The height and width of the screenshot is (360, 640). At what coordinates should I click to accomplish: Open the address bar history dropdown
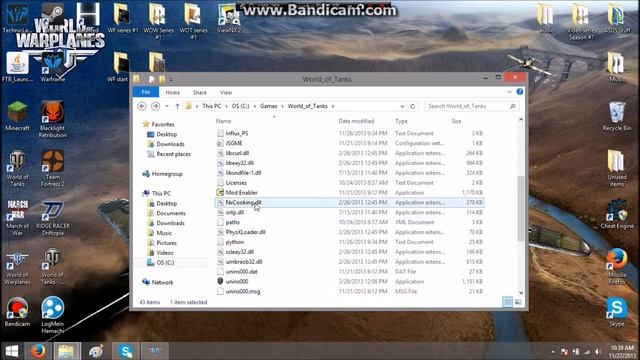pyautogui.click(x=402, y=106)
